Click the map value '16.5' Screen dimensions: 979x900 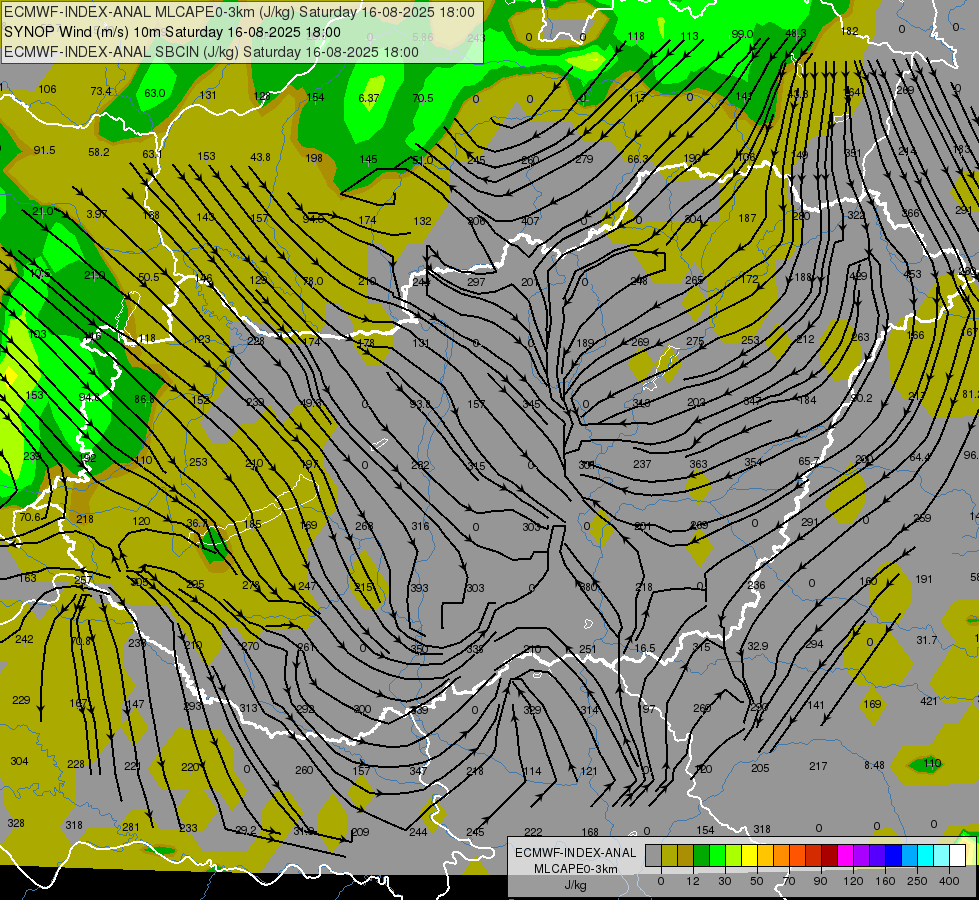point(645,648)
